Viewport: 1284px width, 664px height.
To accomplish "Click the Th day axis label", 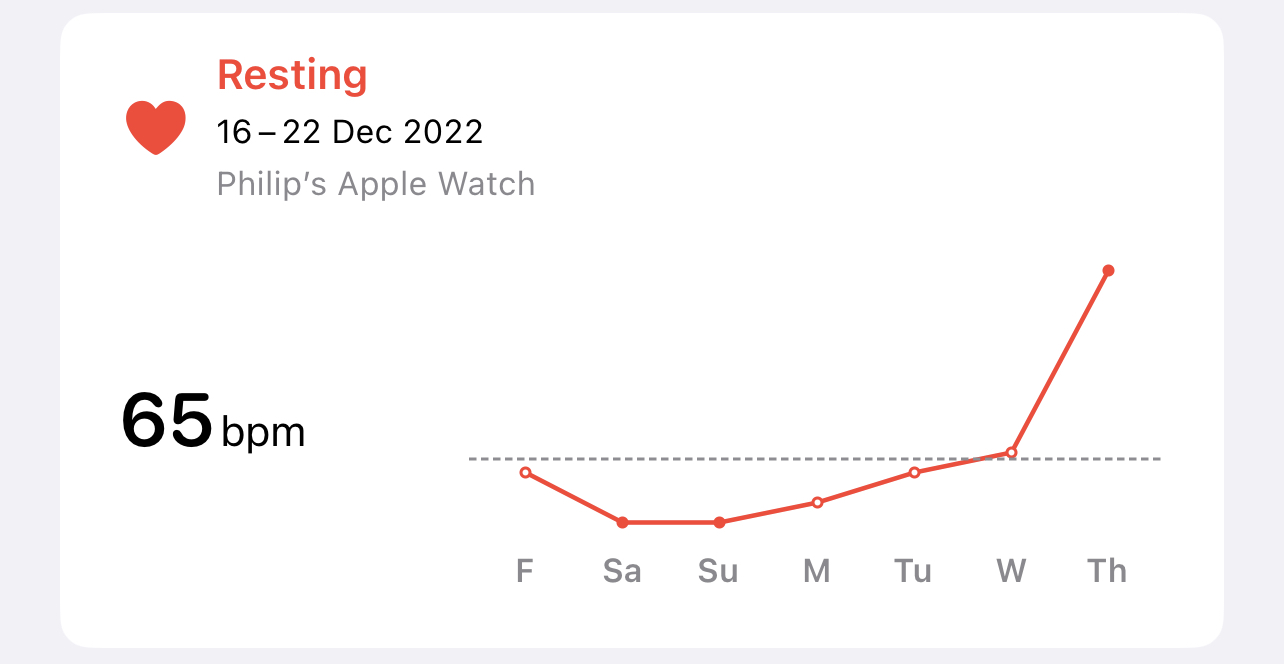I will point(1107,571).
